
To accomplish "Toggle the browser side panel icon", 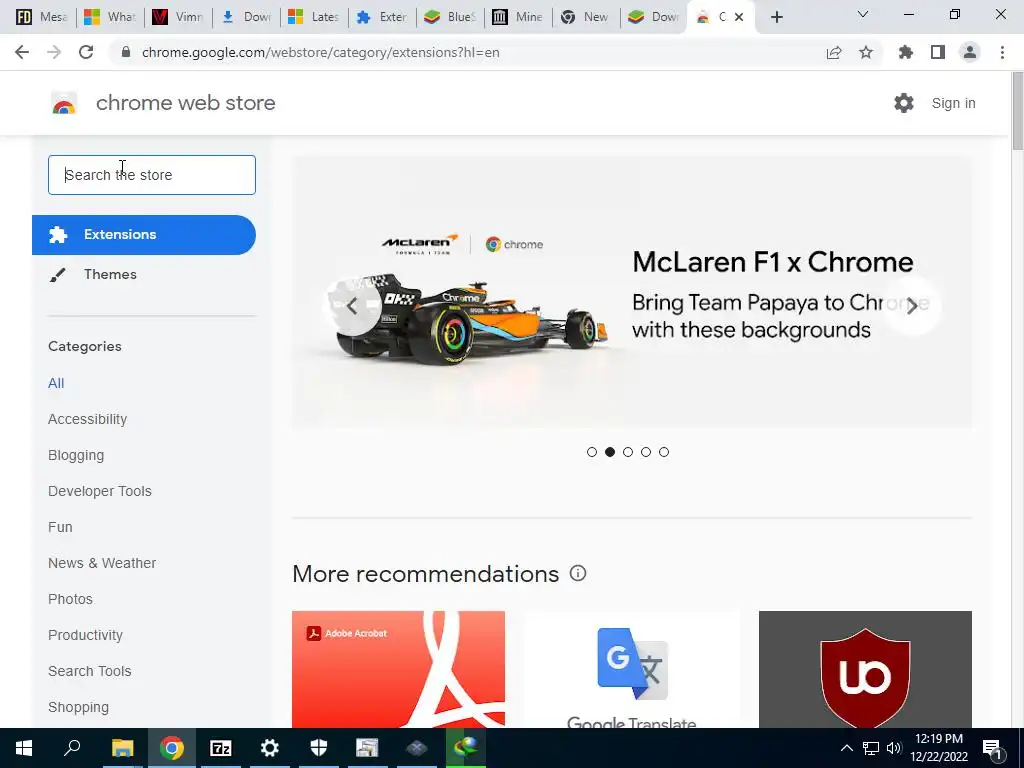I will [938, 52].
